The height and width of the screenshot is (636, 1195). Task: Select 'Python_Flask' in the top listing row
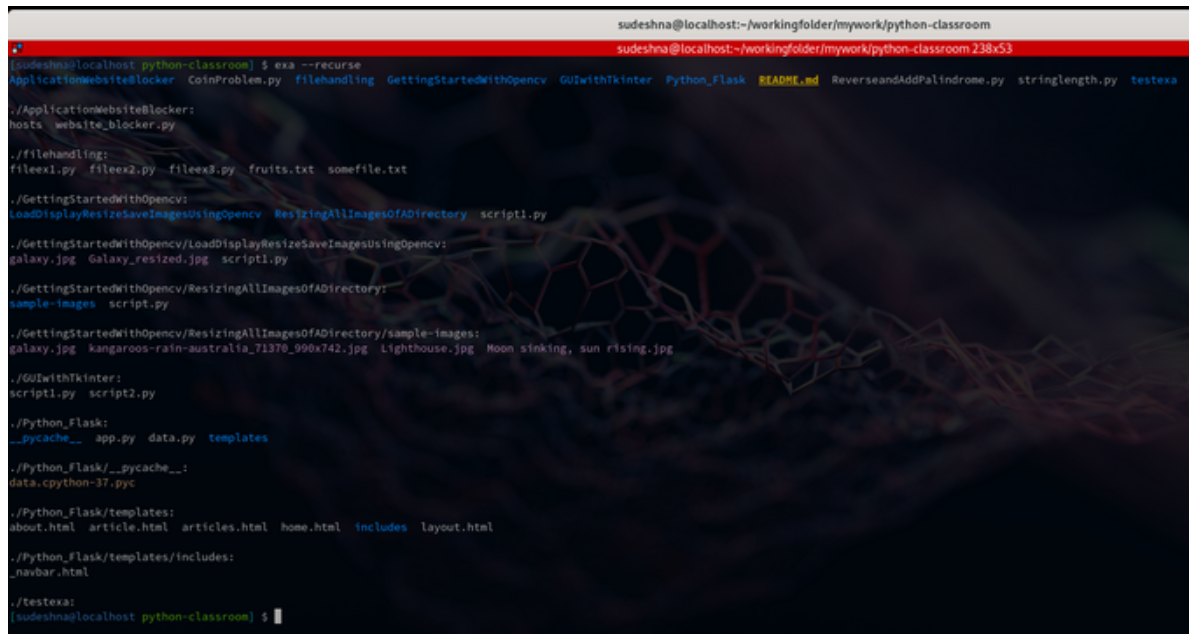(706, 80)
